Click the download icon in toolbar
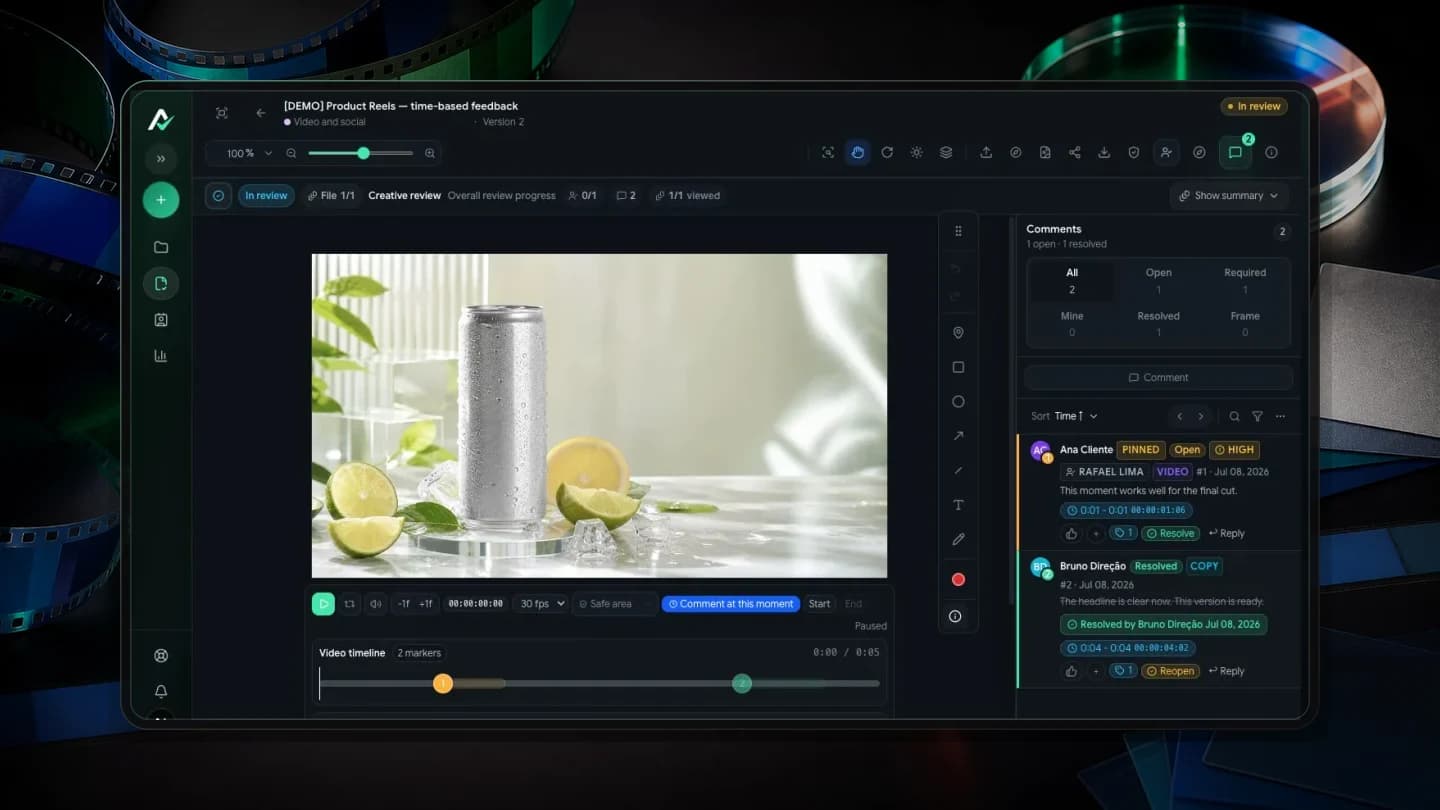Viewport: 1440px width, 810px height. click(1104, 153)
